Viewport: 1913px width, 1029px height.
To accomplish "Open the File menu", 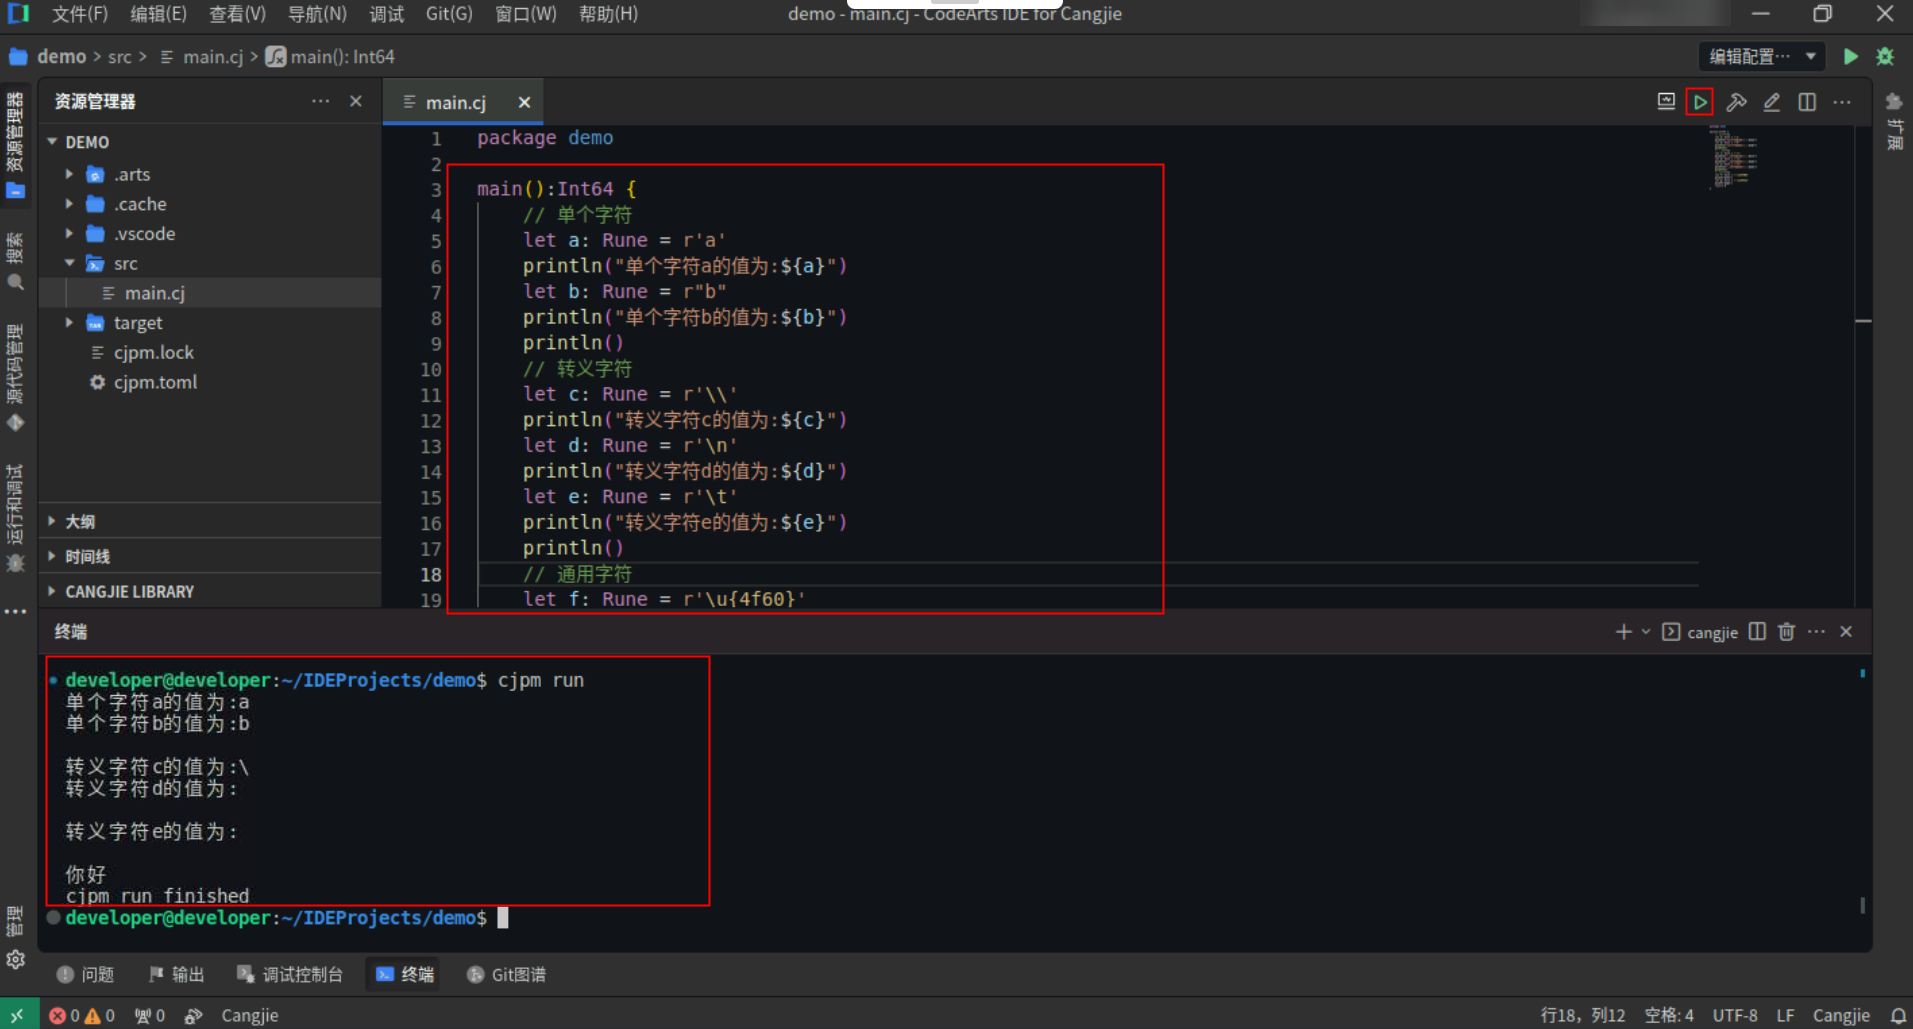I will tap(79, 14).
